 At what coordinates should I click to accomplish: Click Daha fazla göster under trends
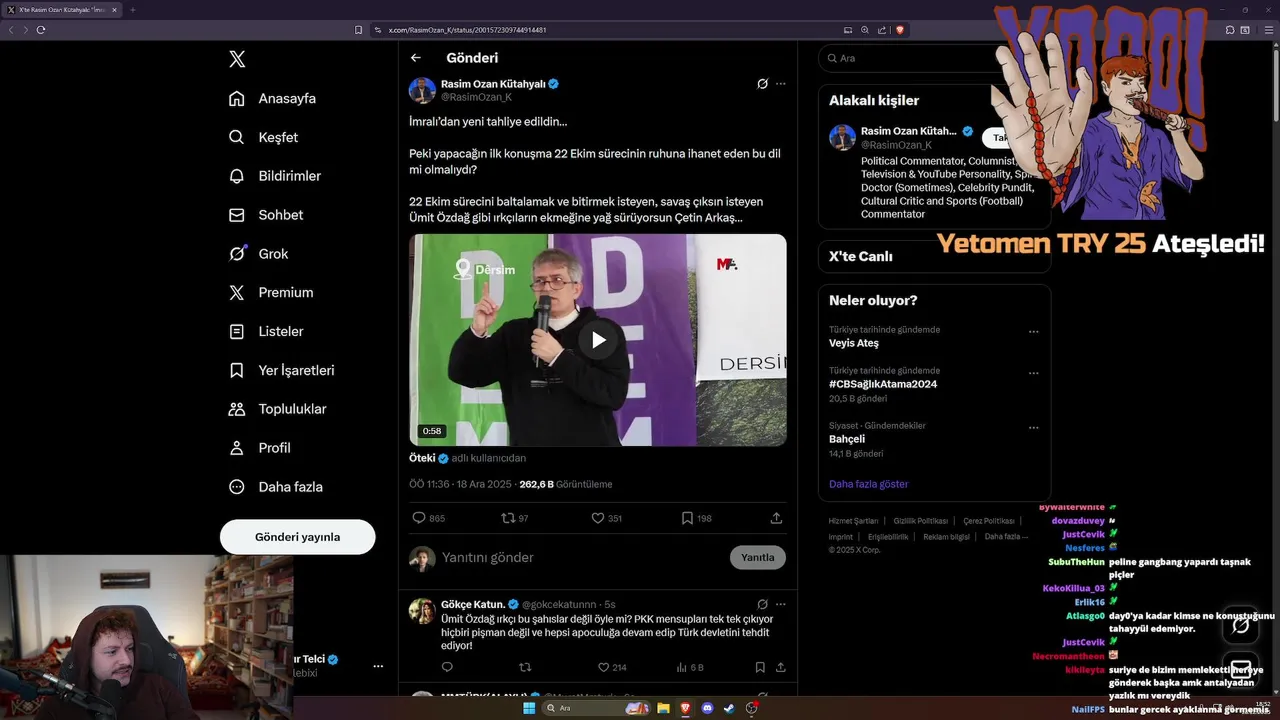pos(869,484)
